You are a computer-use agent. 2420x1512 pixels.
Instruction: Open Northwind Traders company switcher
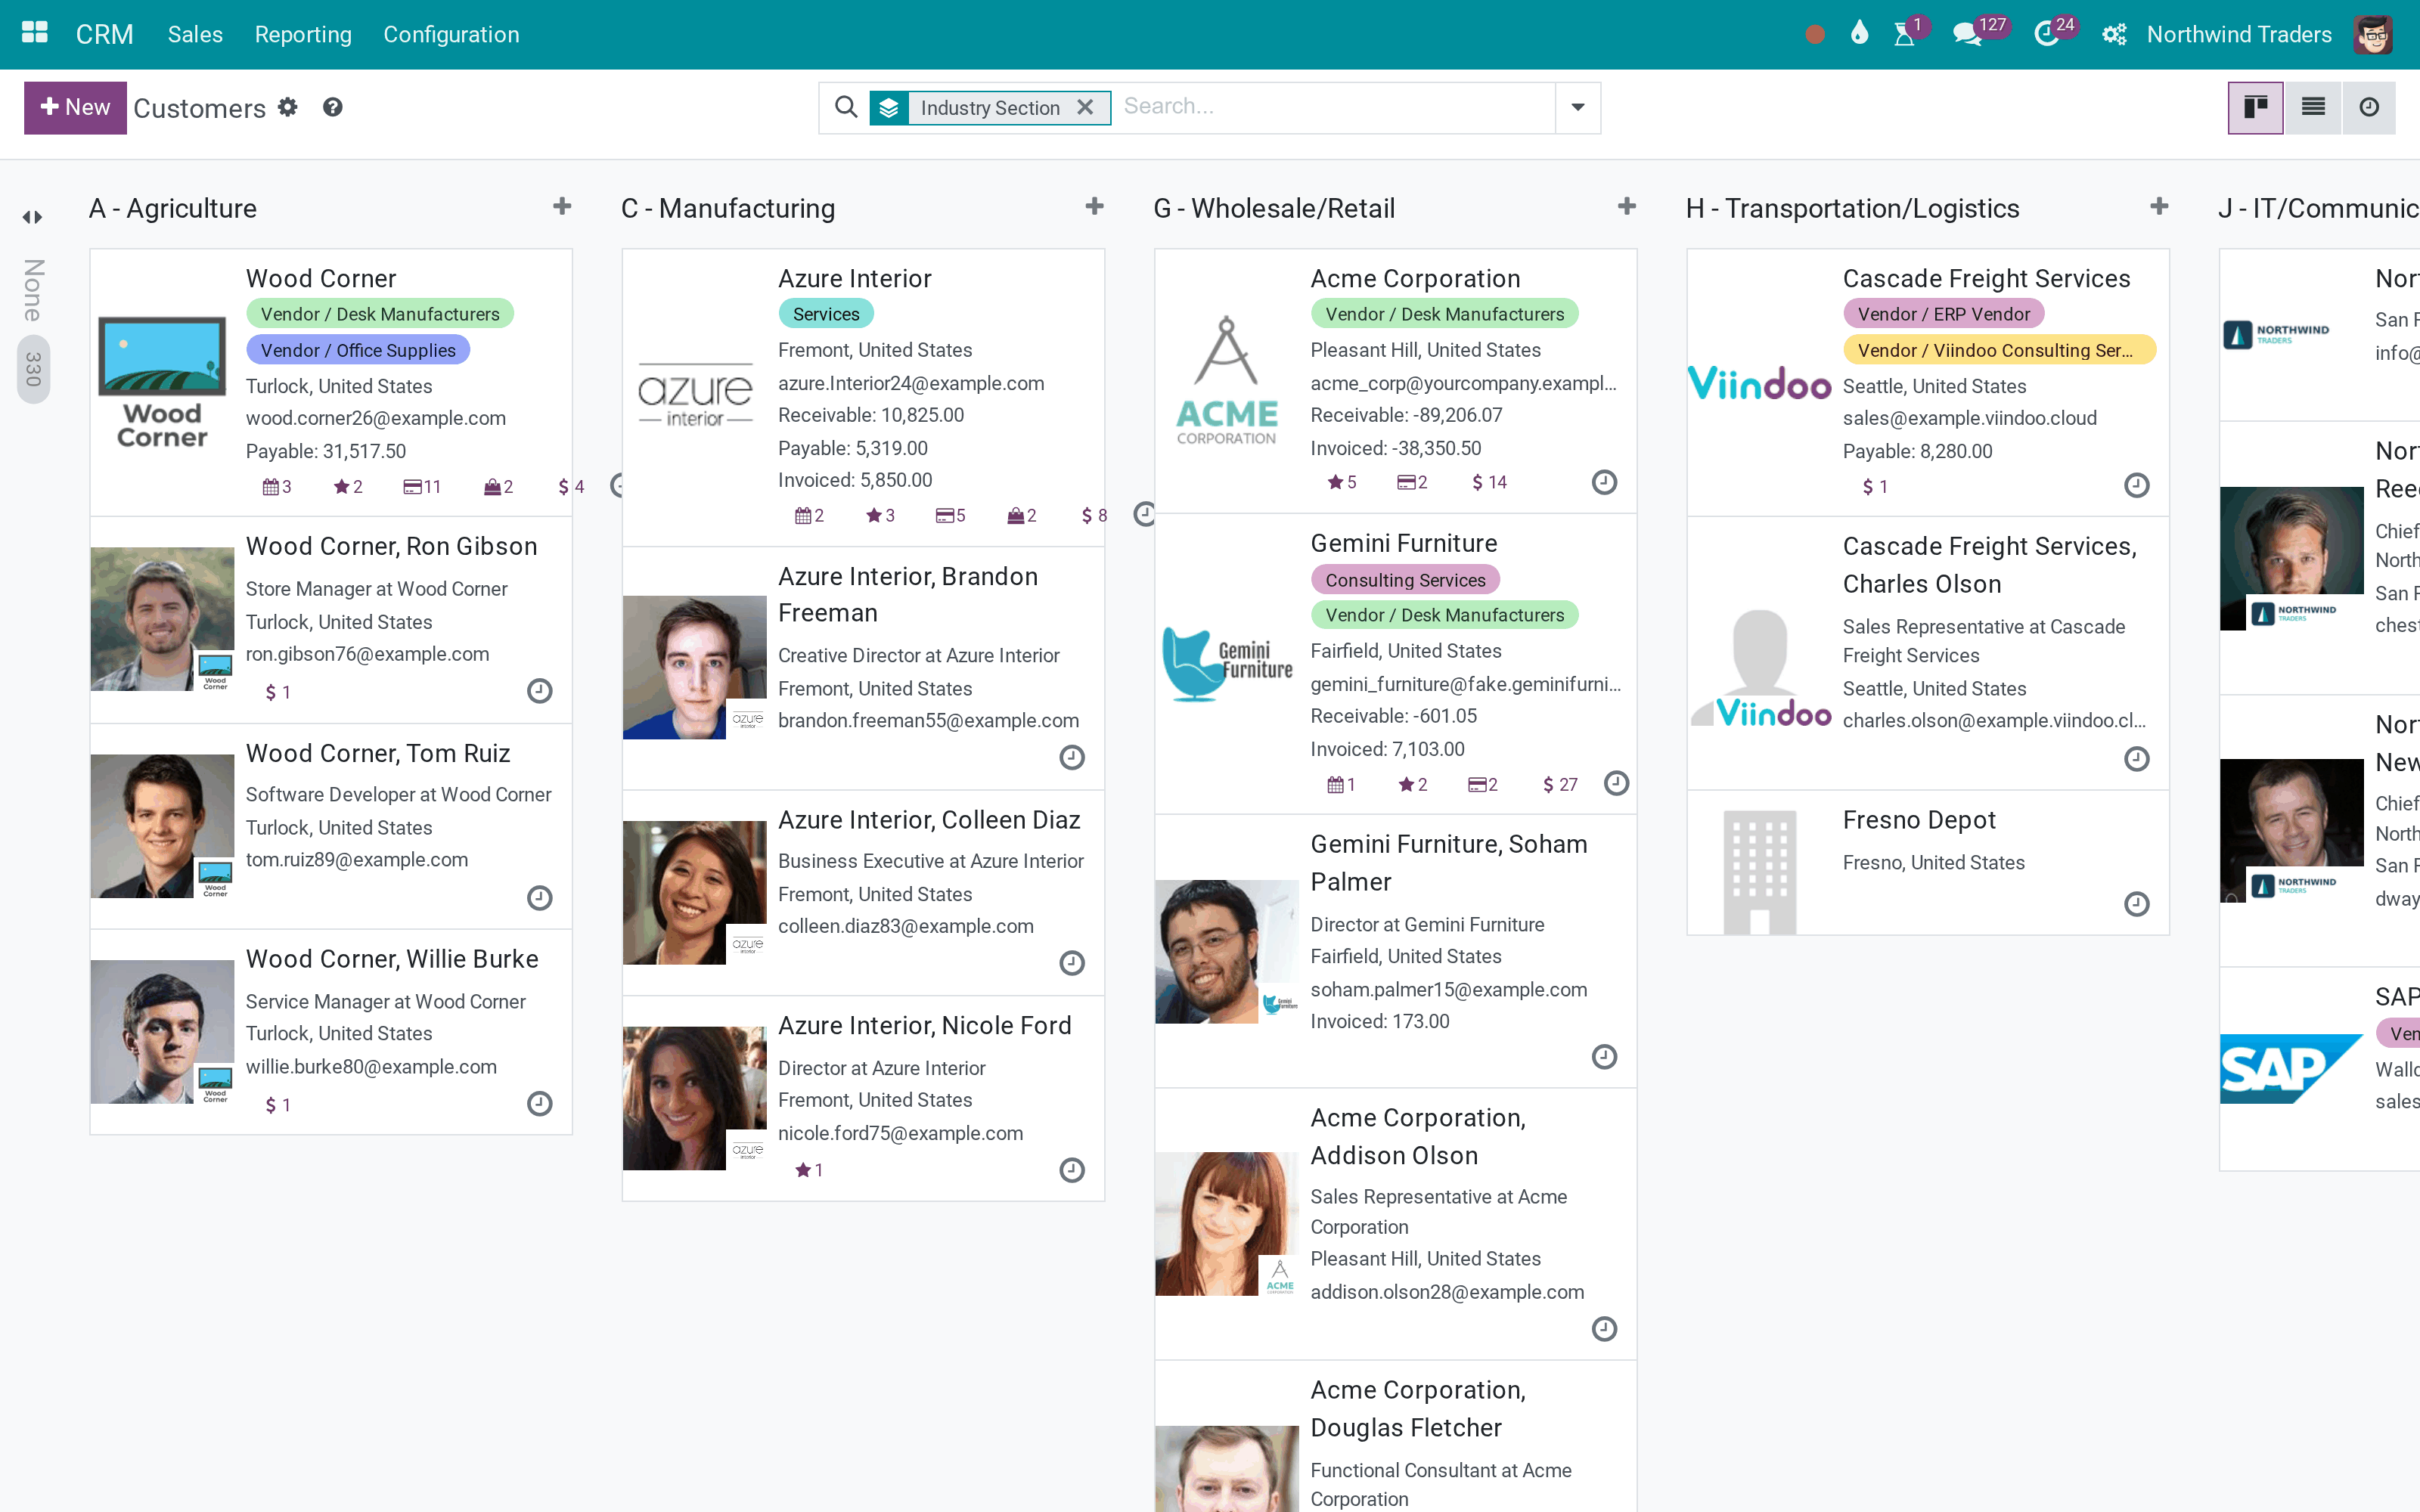[x=2239, y=34]
